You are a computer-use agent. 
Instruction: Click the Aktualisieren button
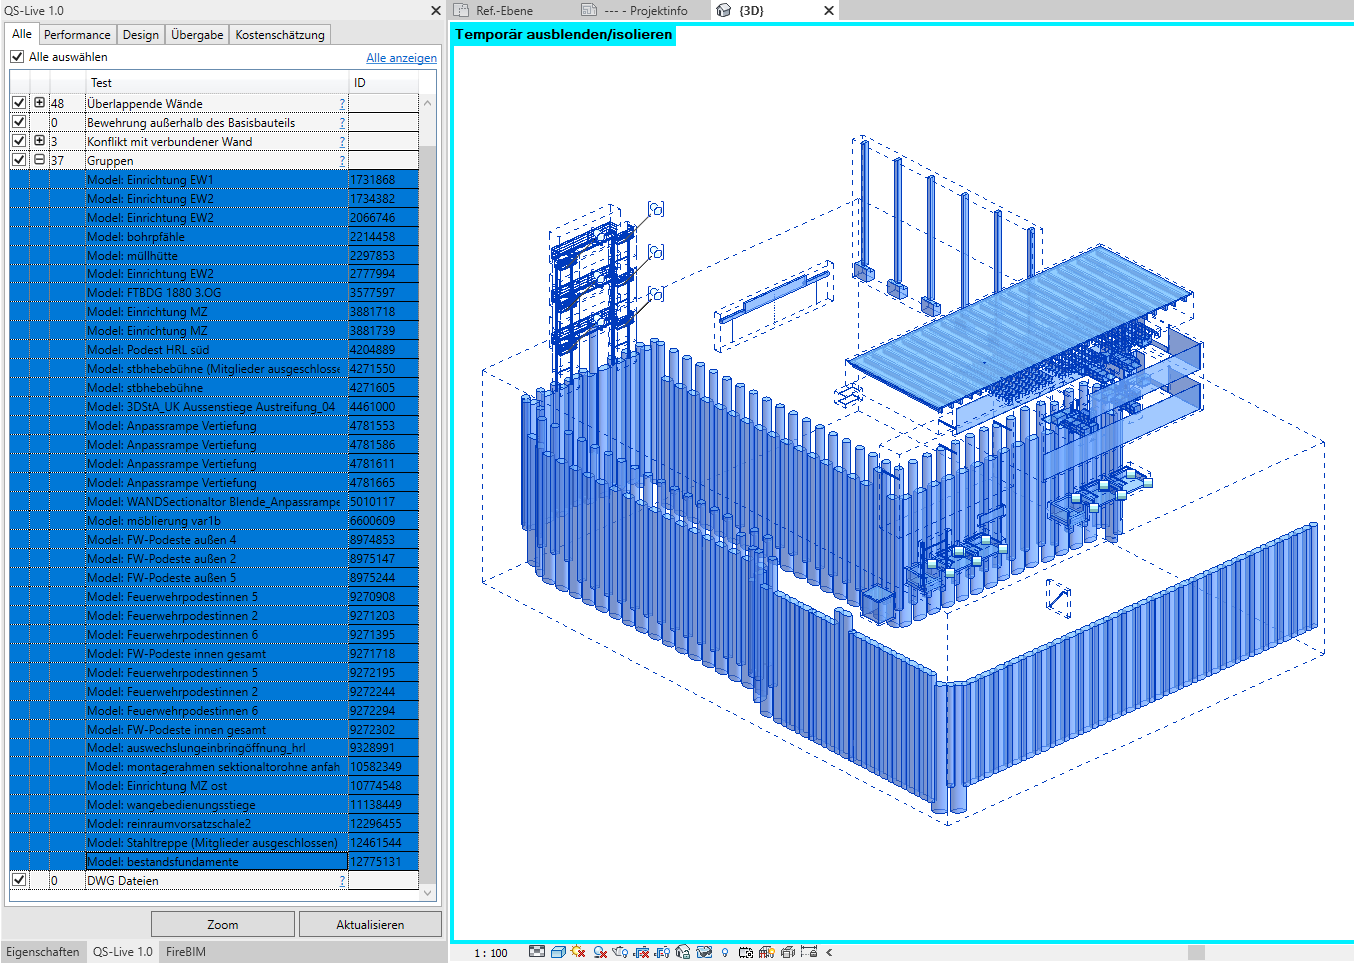370,924
